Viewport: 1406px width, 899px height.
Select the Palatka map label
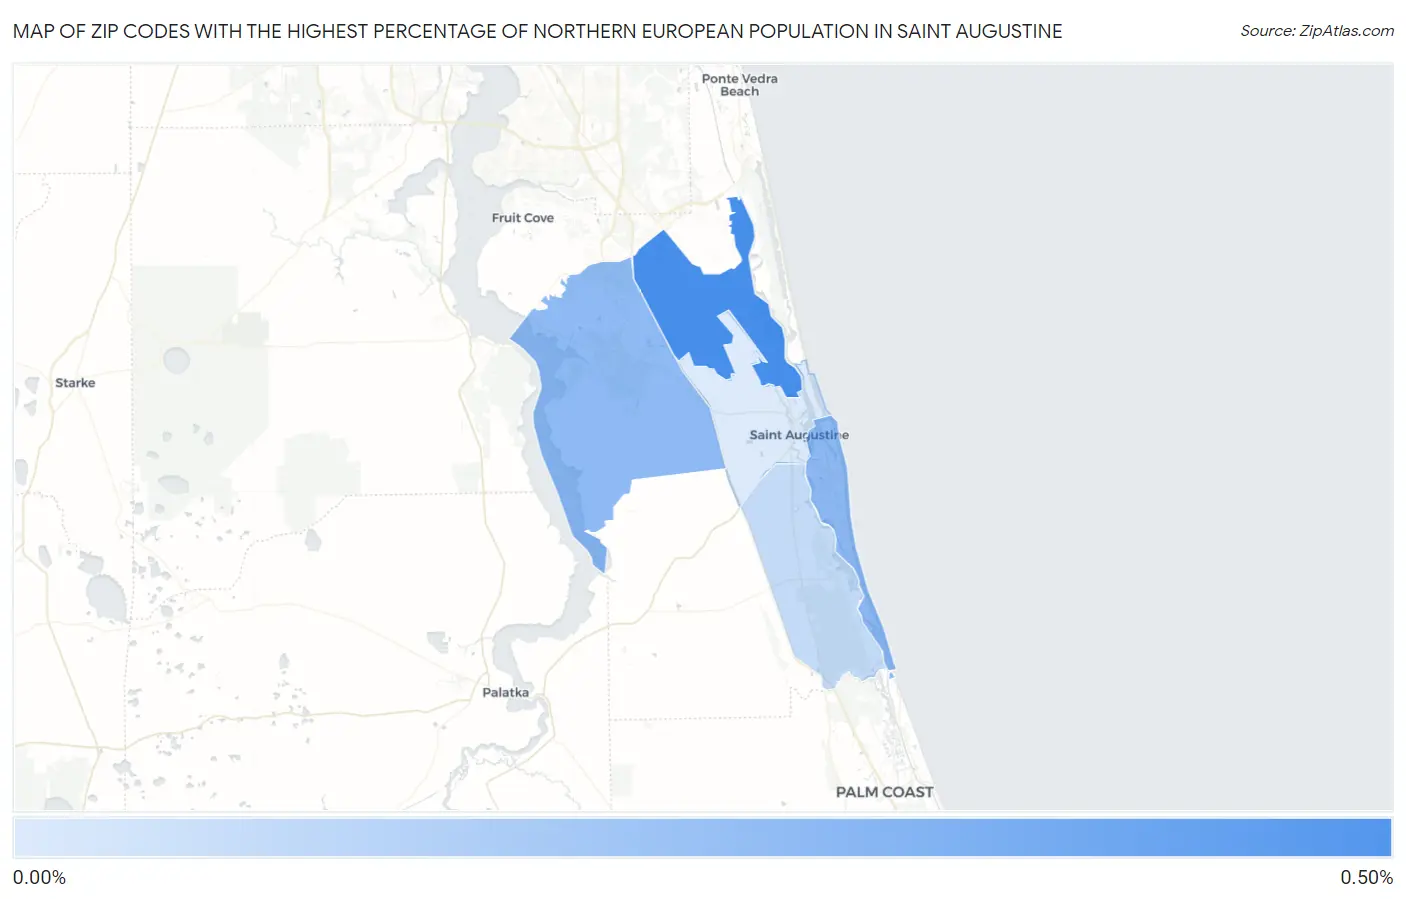point(505,693)
